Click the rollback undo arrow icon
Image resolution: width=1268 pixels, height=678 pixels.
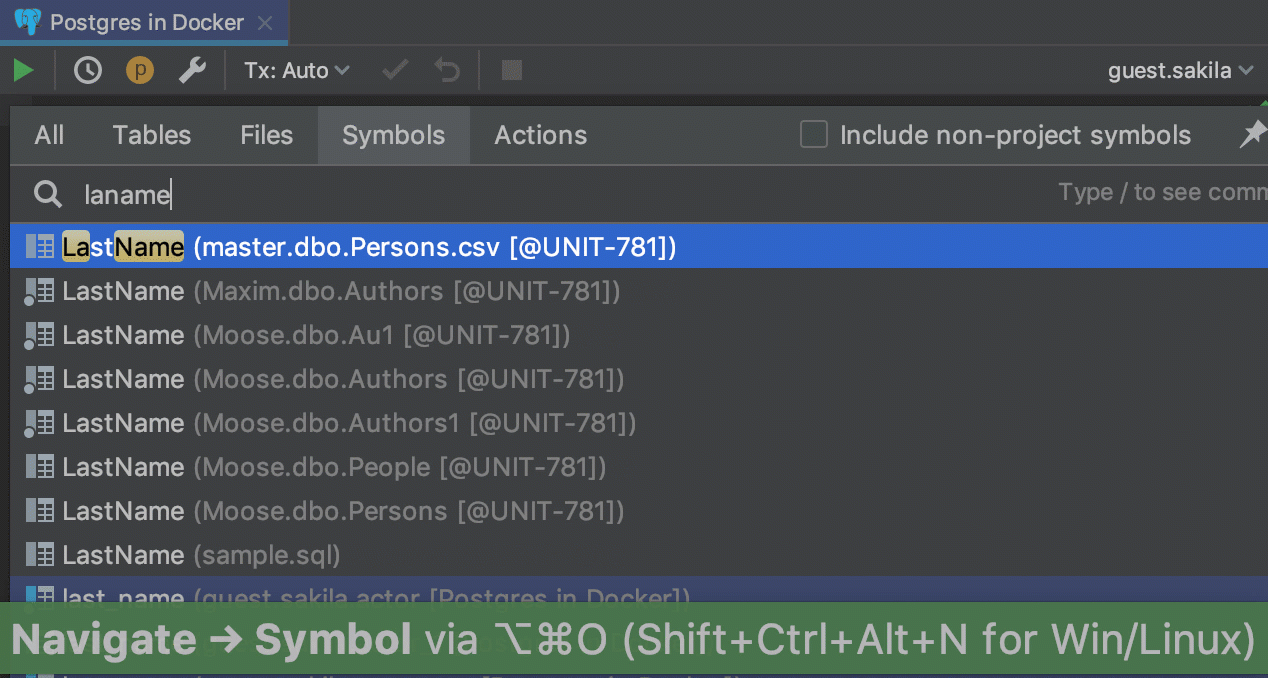pos(447,70)
